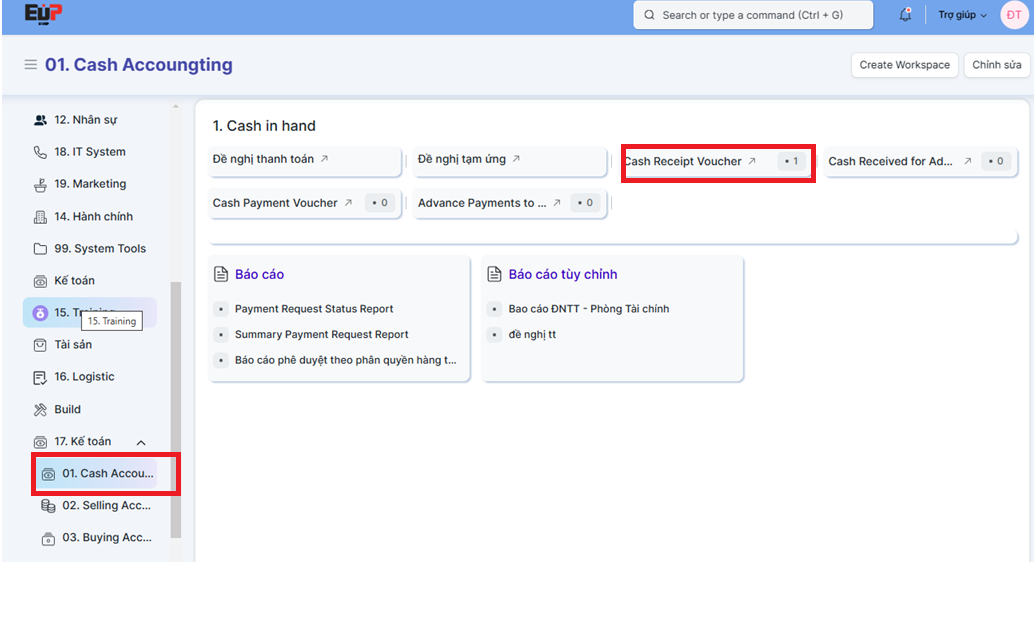Open Cash Receipt Voucher shortcut
The width and height of the screenshot is (1034, 642).
click(683, 161)
